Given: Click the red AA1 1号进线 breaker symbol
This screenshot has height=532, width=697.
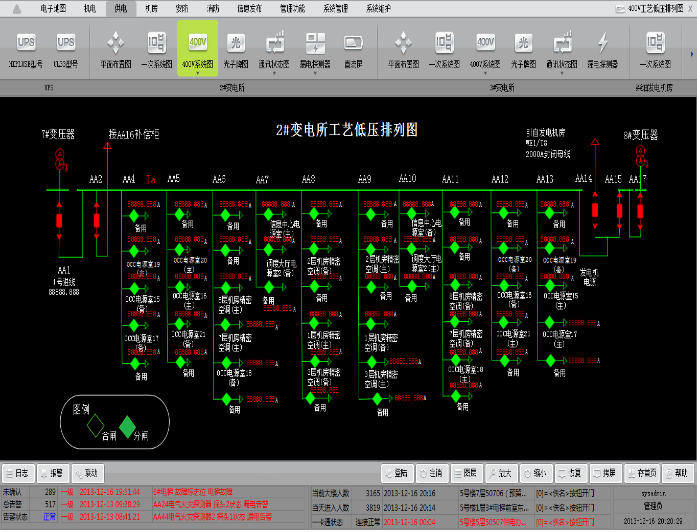Looking at the screenshot, I should [x=59, y=221].
